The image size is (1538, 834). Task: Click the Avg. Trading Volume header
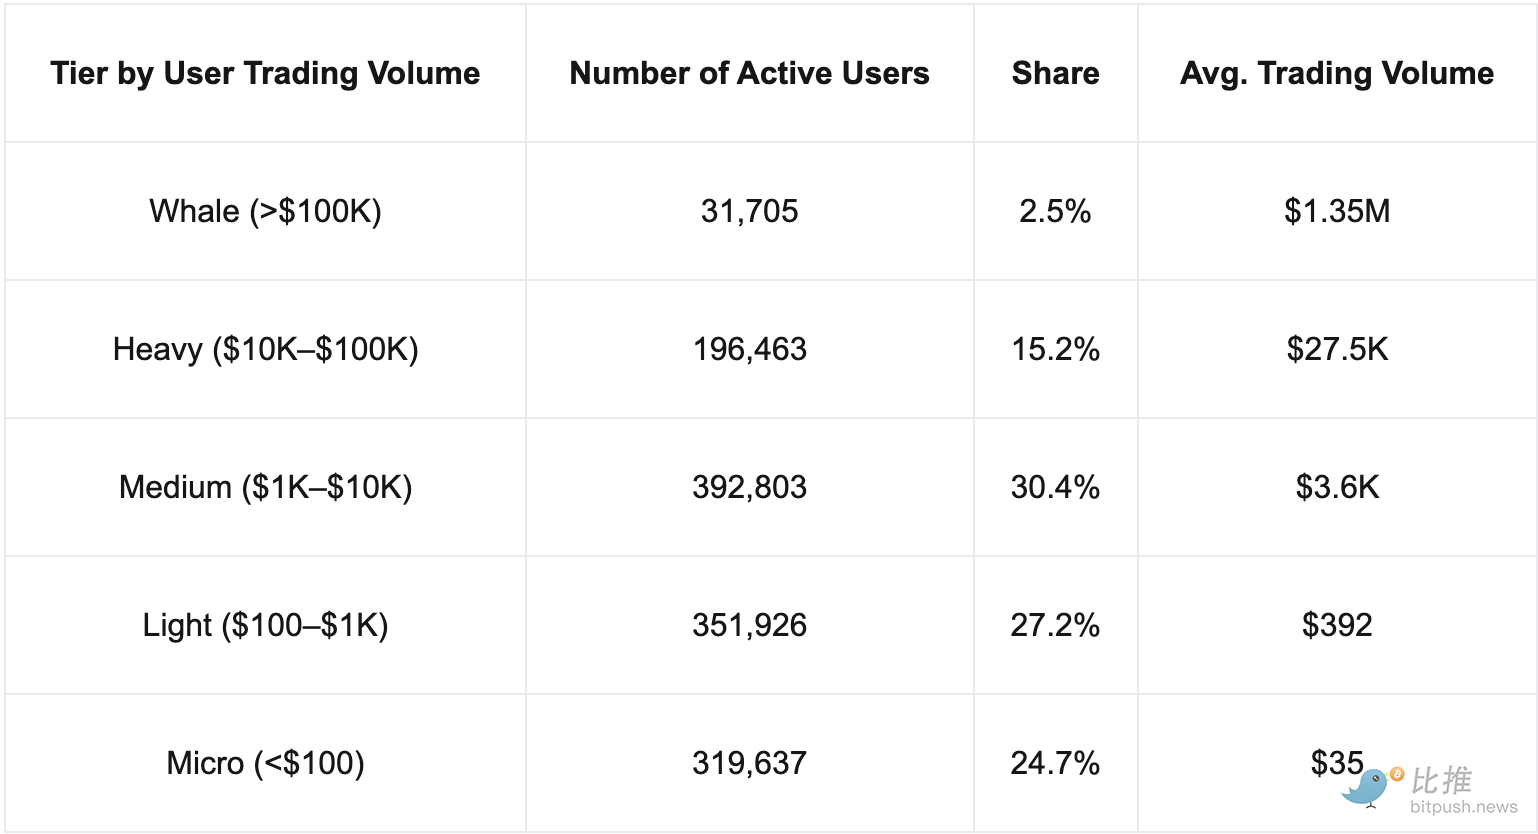point(1337,73)
